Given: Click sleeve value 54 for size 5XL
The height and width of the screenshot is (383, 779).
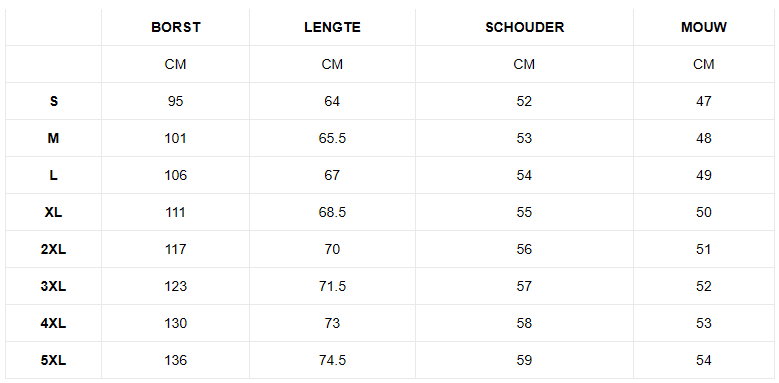Looking at the screenshot, I should [x=703, y=360].
